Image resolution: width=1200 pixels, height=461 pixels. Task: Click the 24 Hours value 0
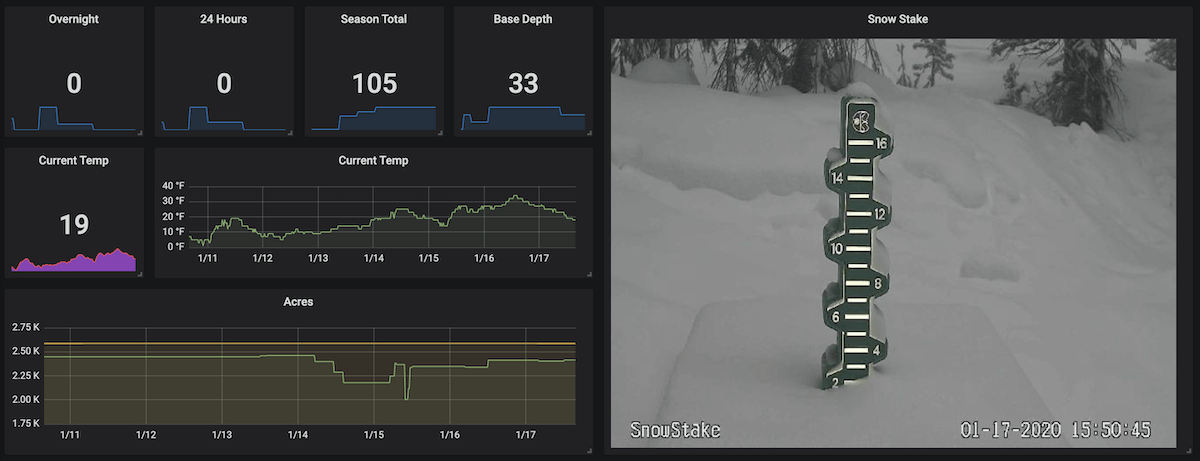coord(224,84)
